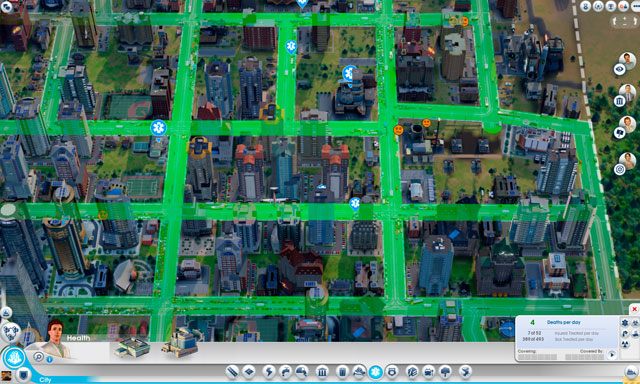
Task: Open the Zones menu
Action: [249, 371]
